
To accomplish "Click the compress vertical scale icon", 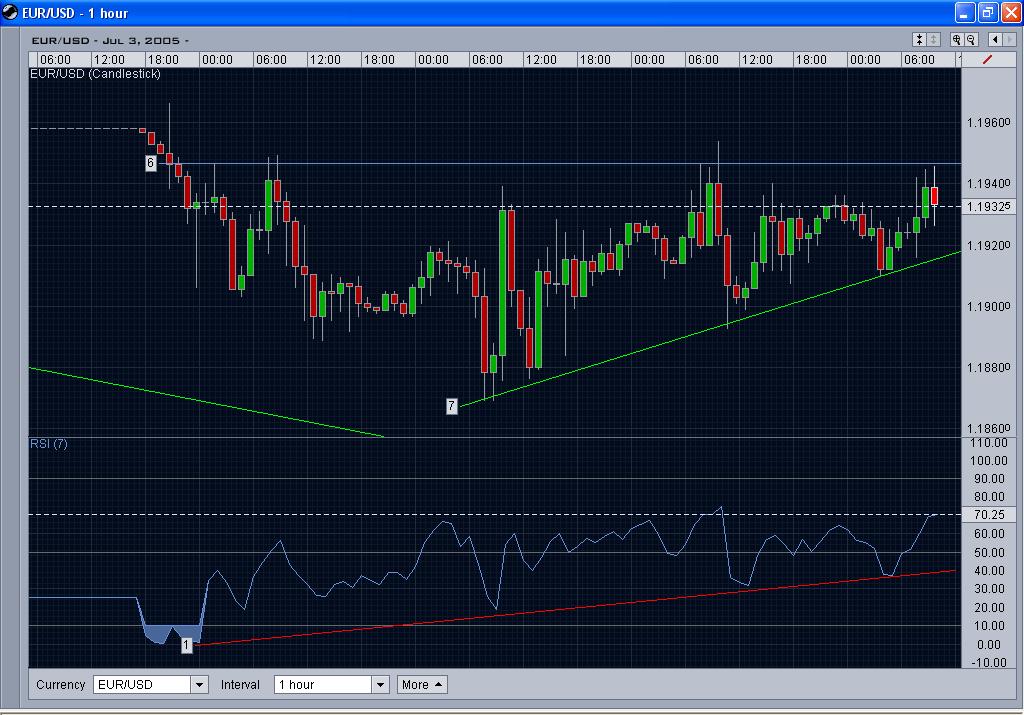I will pyautogui.click(x=919, y=39).
